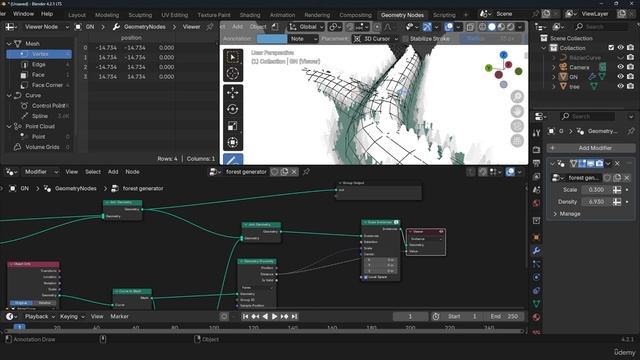
Task: Select the Select Box tool in viewport
Action: (233, 57)
